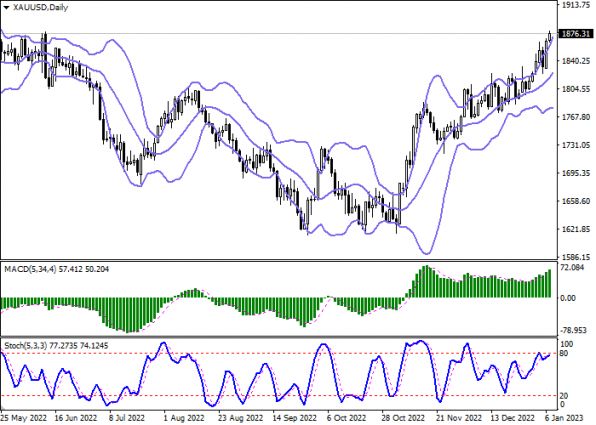Click the 1586.15 price scale label
596x425 pixels.
(x=576, y=257)
